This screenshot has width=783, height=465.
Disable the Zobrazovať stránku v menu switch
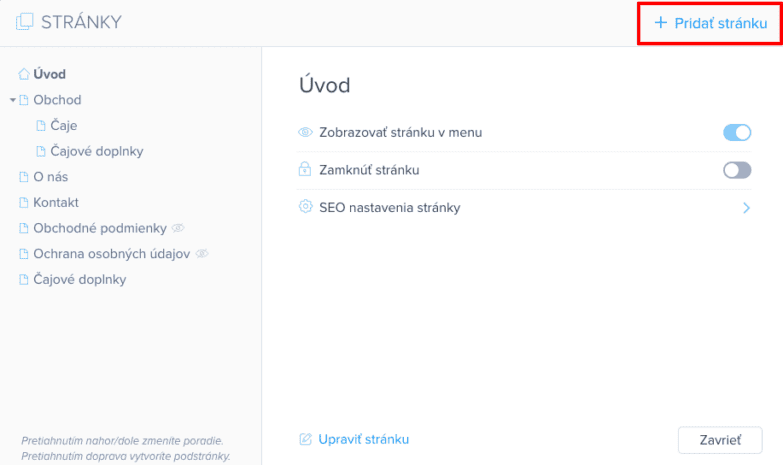pyautogui.click(x=736, y=132)
